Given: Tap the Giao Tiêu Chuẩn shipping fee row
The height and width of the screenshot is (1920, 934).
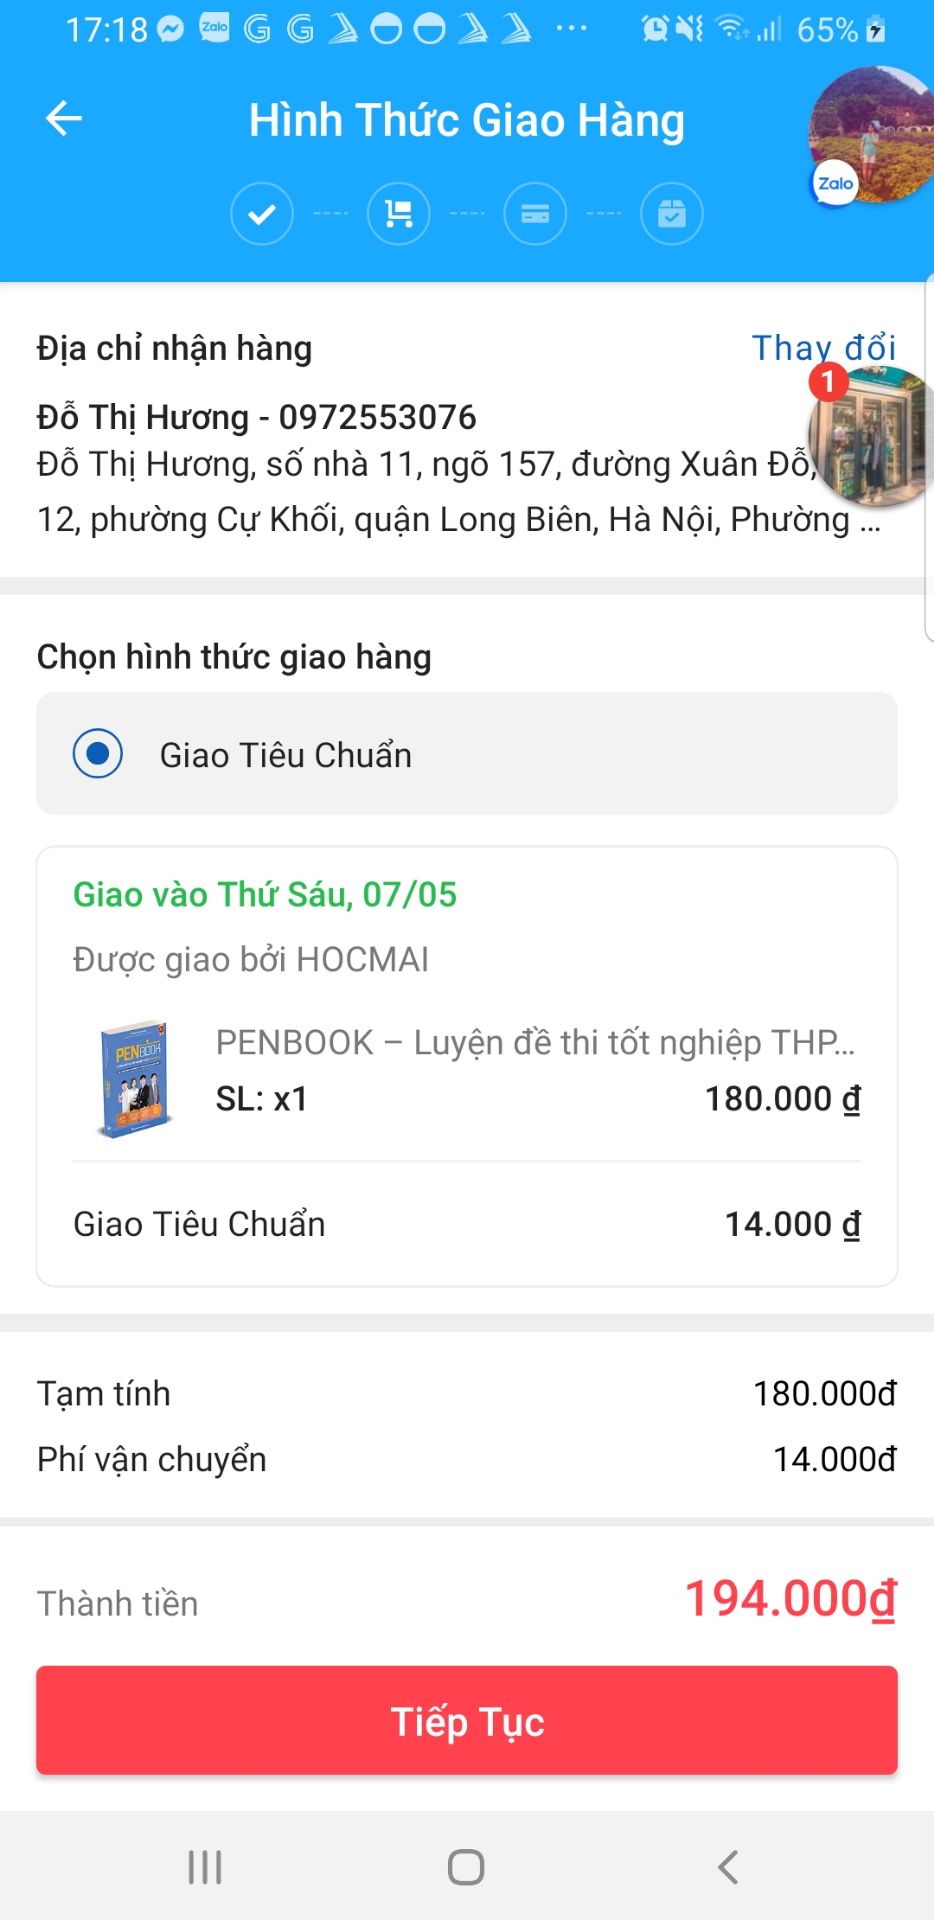Looking at the screenshot, I should [x=466, y=1224].
